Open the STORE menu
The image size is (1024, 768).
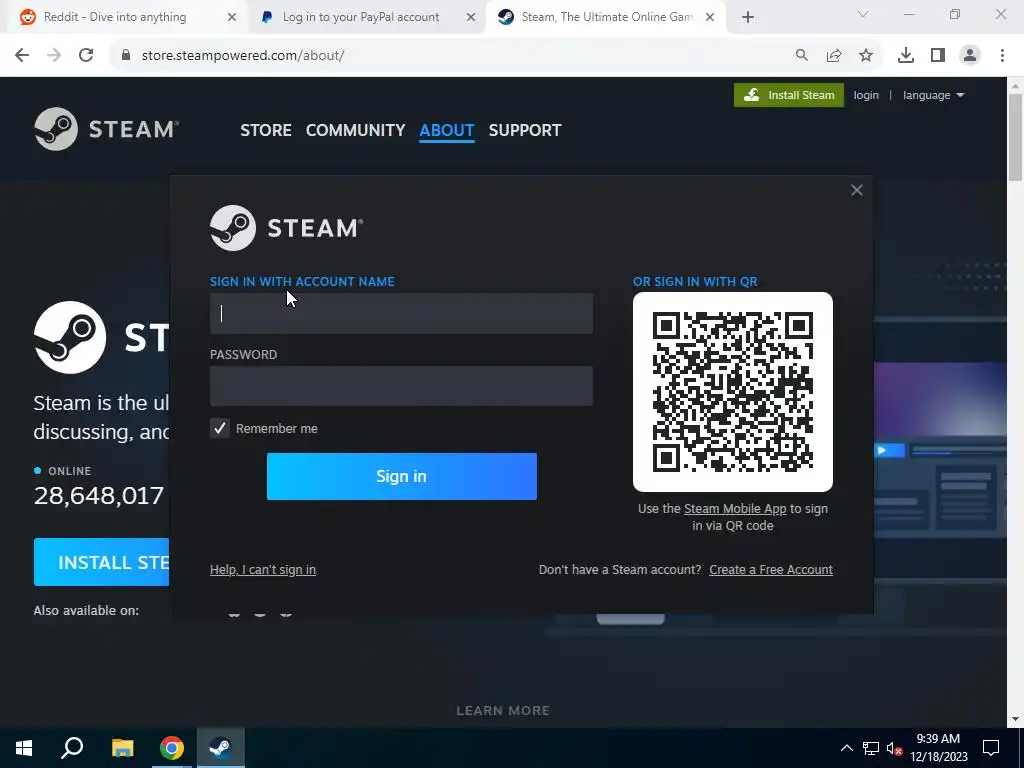click(266, 130)
